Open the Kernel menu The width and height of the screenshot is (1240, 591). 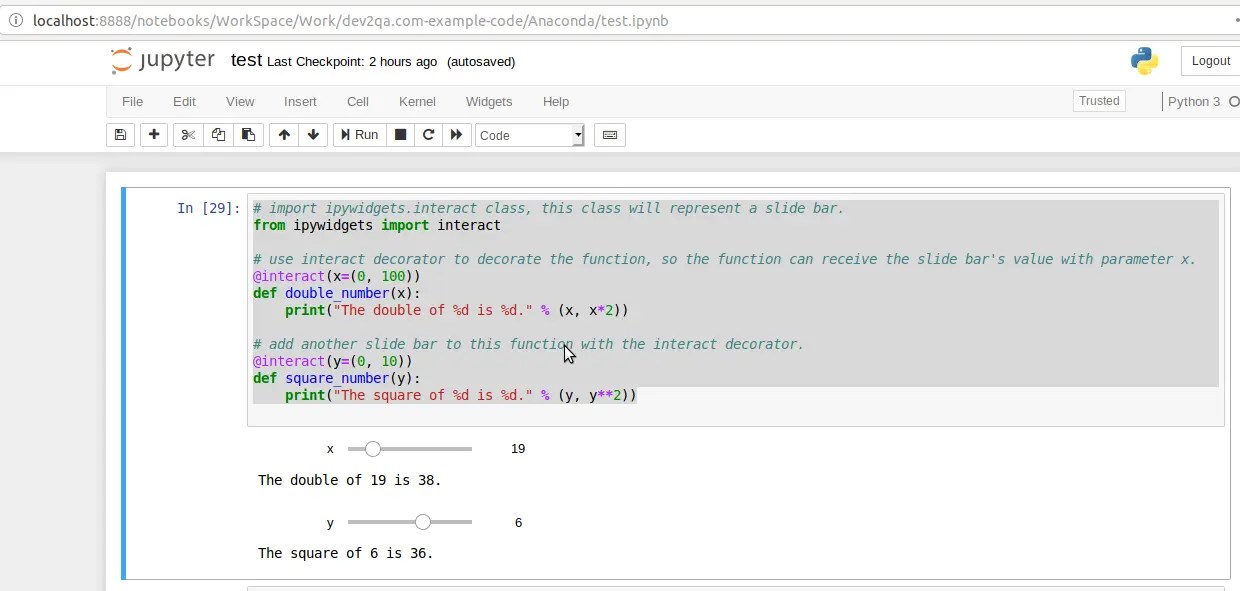417,101
